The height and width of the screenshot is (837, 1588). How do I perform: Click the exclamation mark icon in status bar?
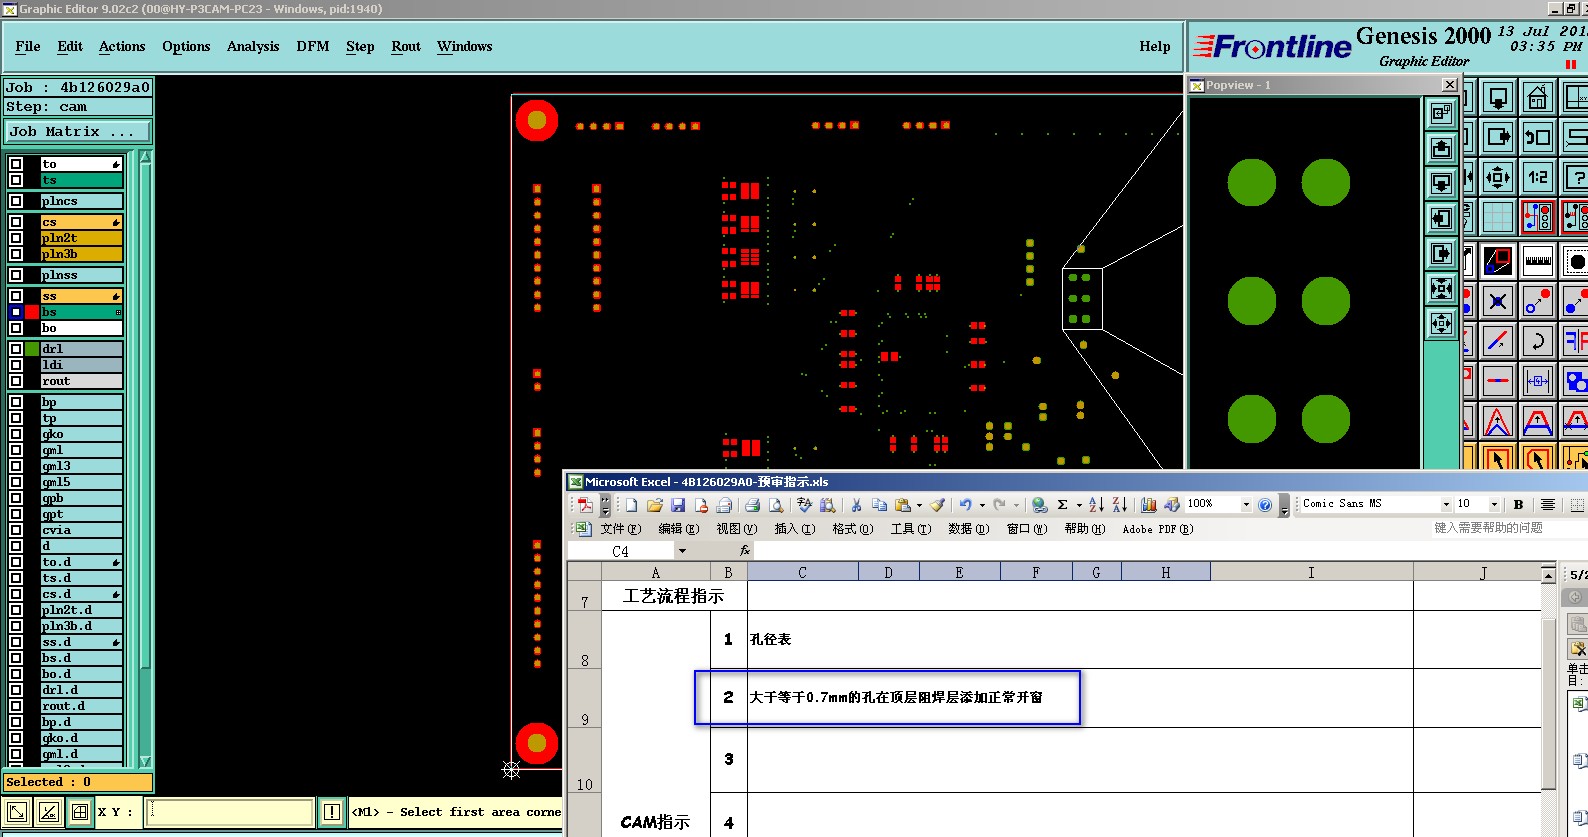[x=332, y=812]
